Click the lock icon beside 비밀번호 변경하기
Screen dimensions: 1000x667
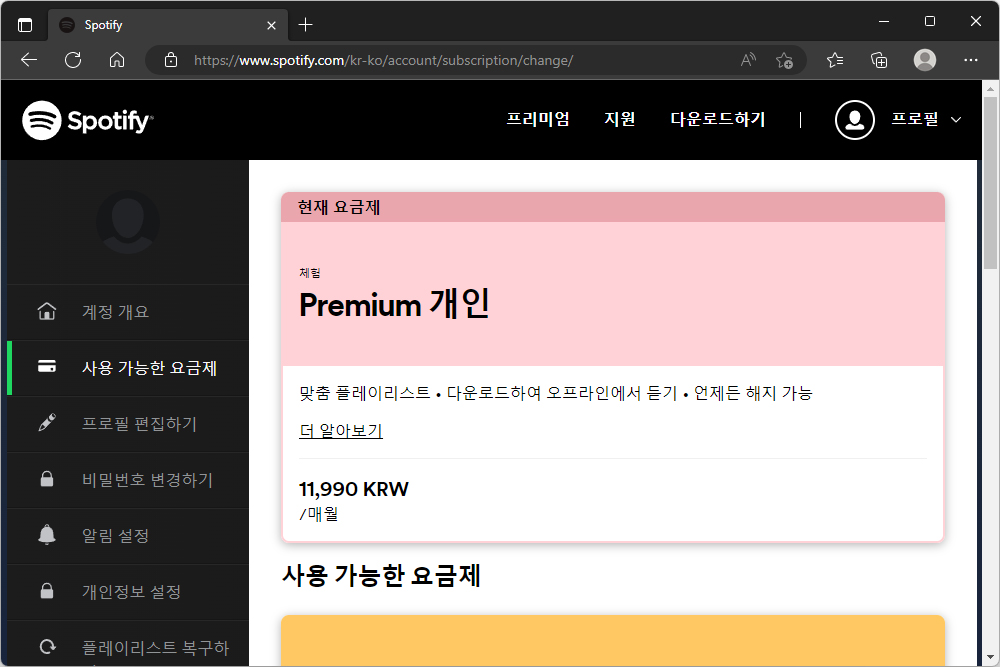click(47, 479)
